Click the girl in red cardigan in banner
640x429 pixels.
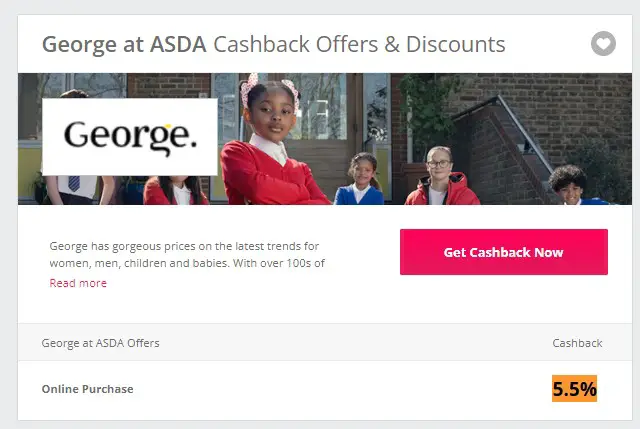[x=271, y=143]
